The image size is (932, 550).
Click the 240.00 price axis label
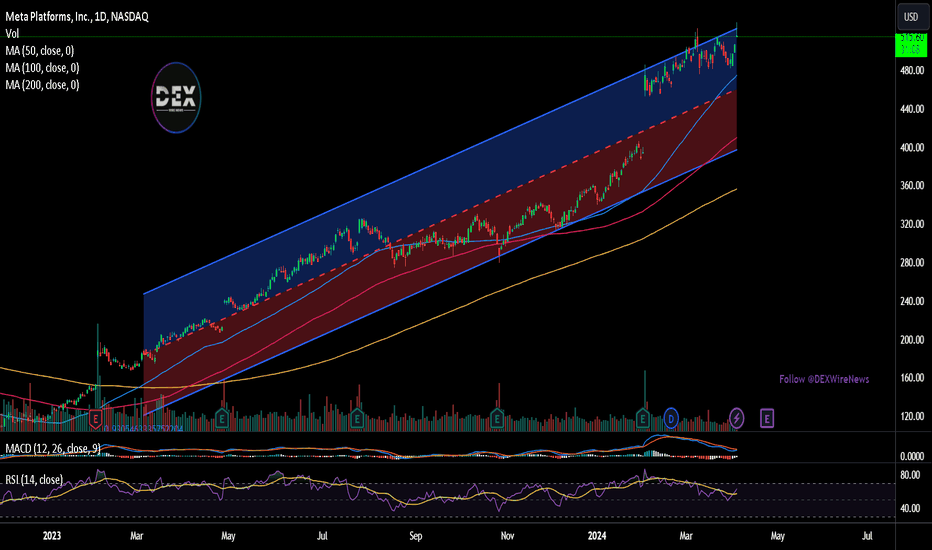[912, 301]
